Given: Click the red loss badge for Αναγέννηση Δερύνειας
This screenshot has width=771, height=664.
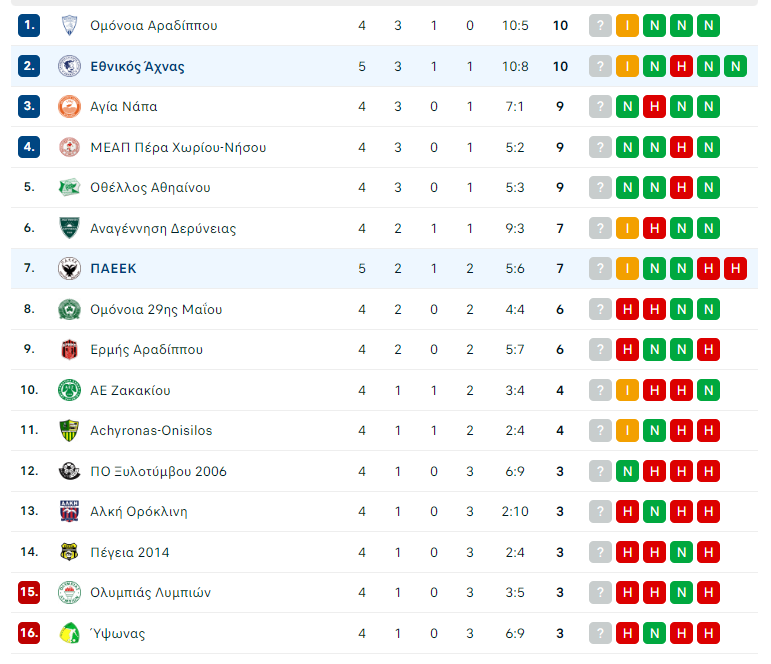Looking at the screenshot, I should pyautogui.click(x=655, y=228).
